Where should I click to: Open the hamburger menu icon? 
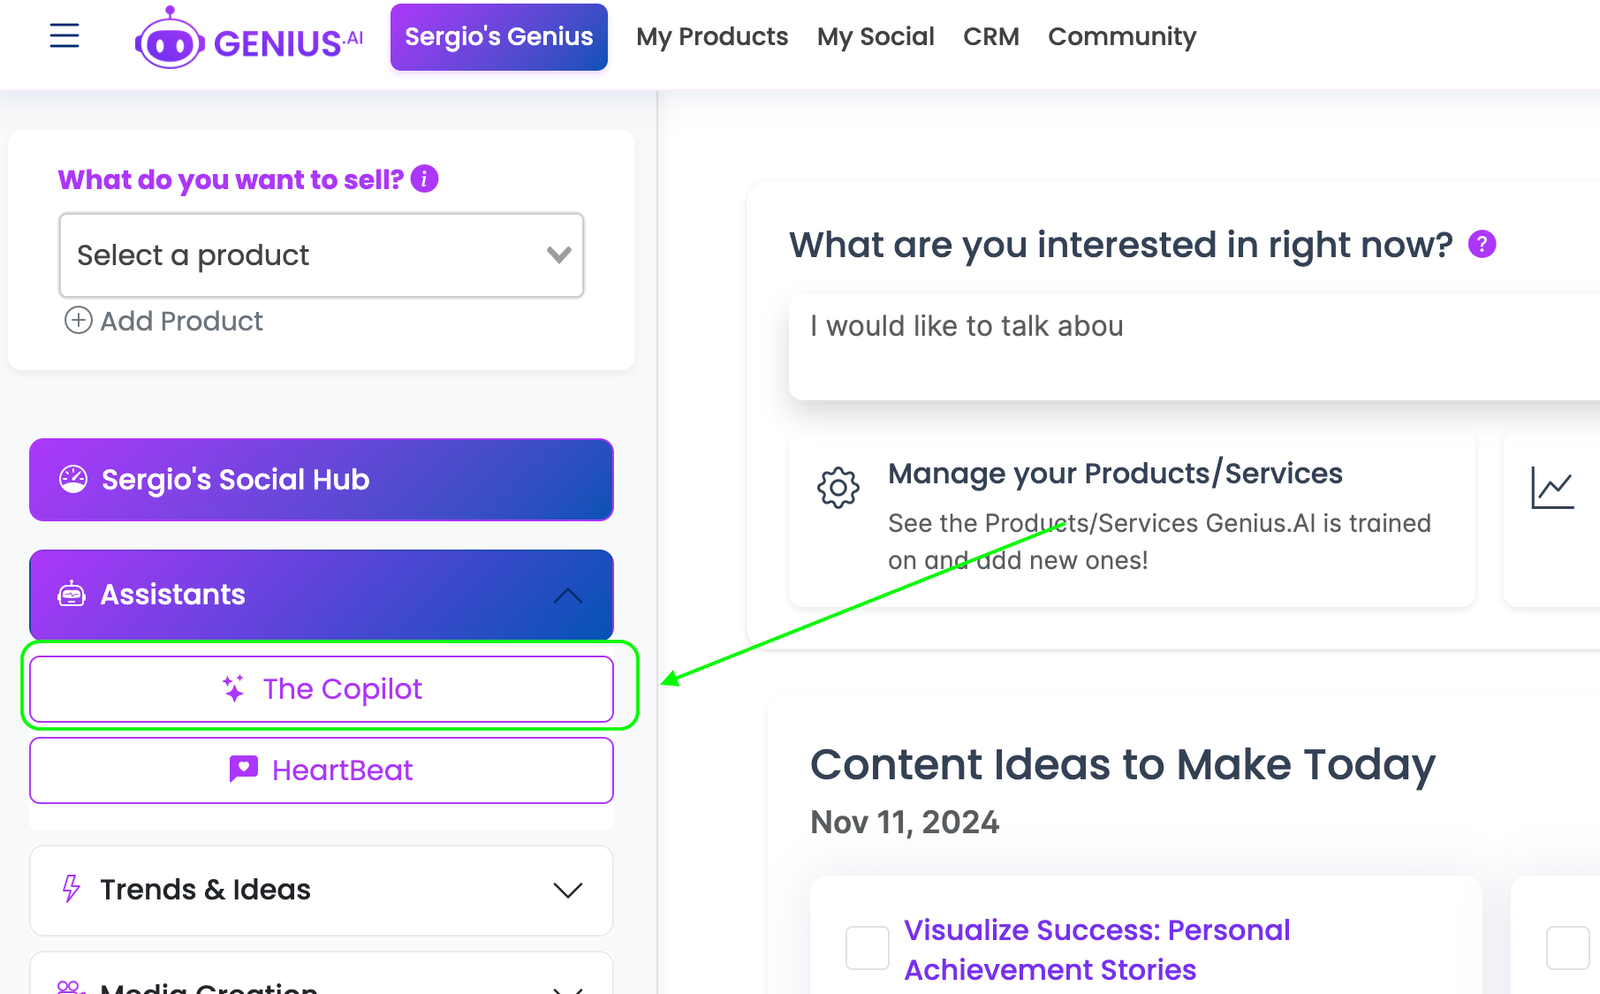(x=64, y=37)
